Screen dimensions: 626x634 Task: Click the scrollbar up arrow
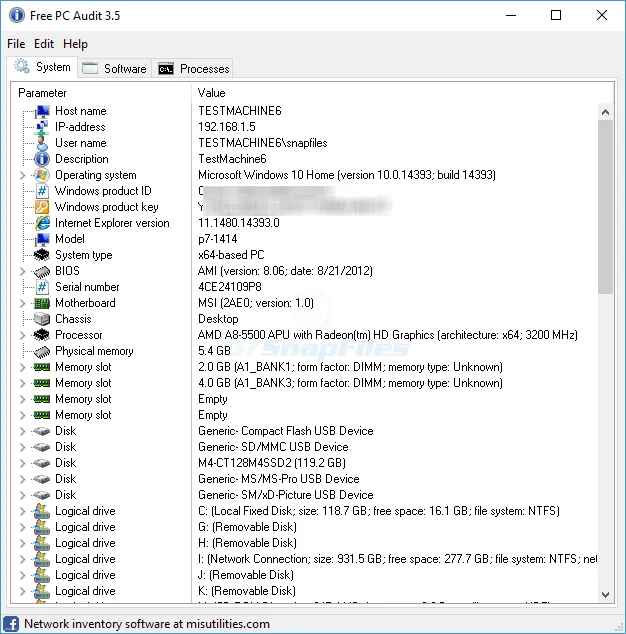[x=605, y=112]
